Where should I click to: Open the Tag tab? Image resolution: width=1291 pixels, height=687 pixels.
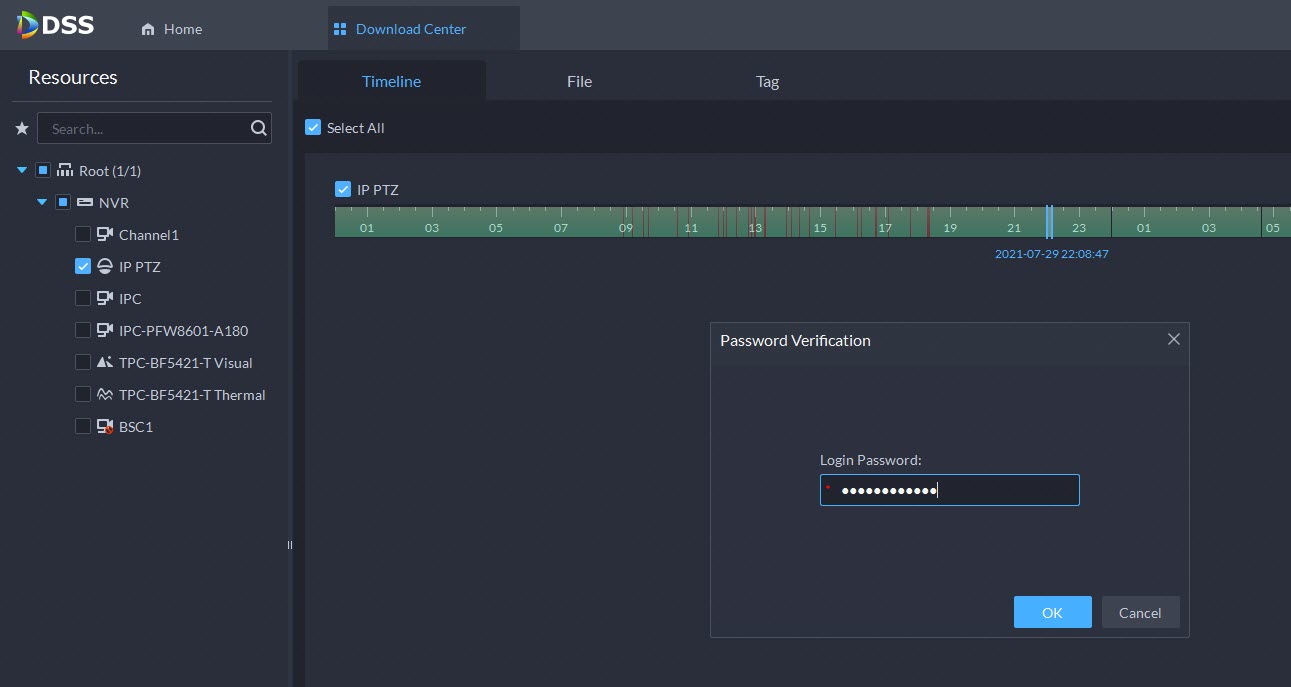tap(767, 82)
